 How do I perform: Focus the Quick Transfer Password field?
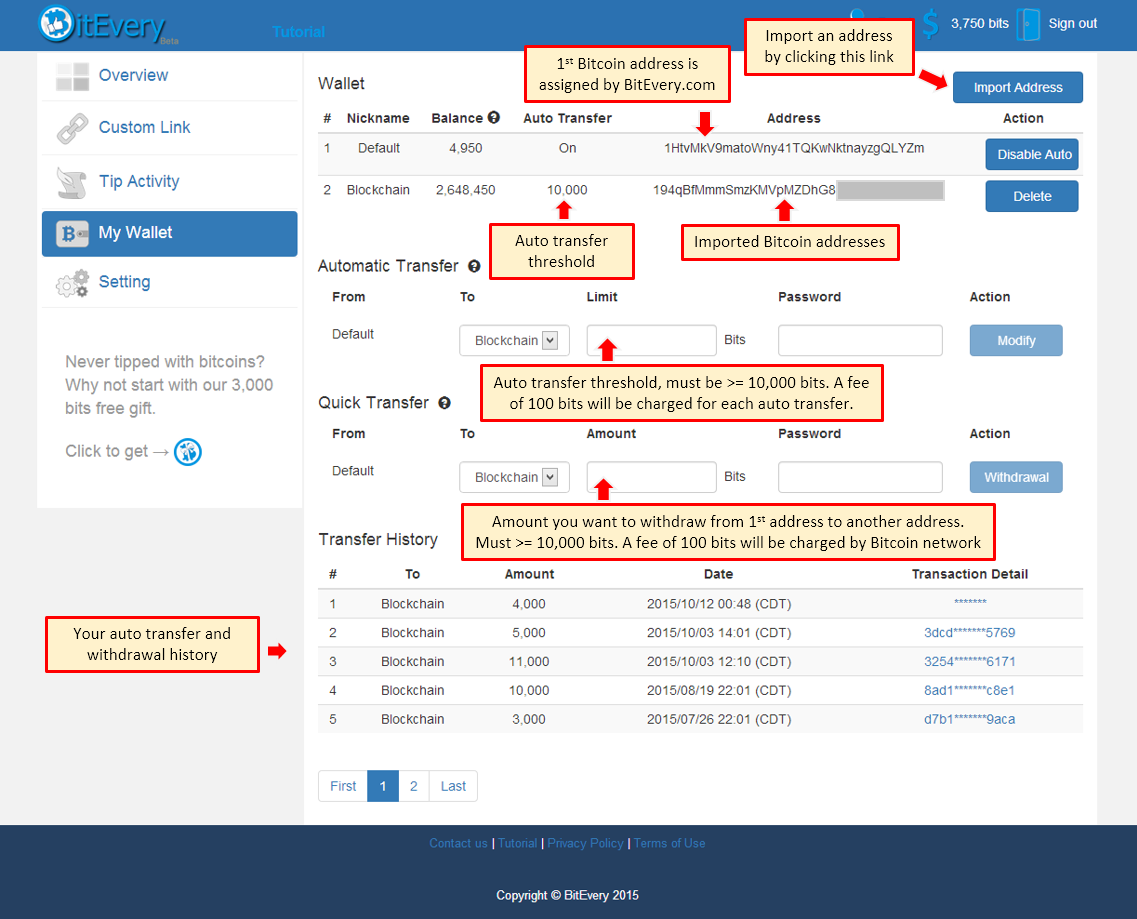tap(860, 477)
